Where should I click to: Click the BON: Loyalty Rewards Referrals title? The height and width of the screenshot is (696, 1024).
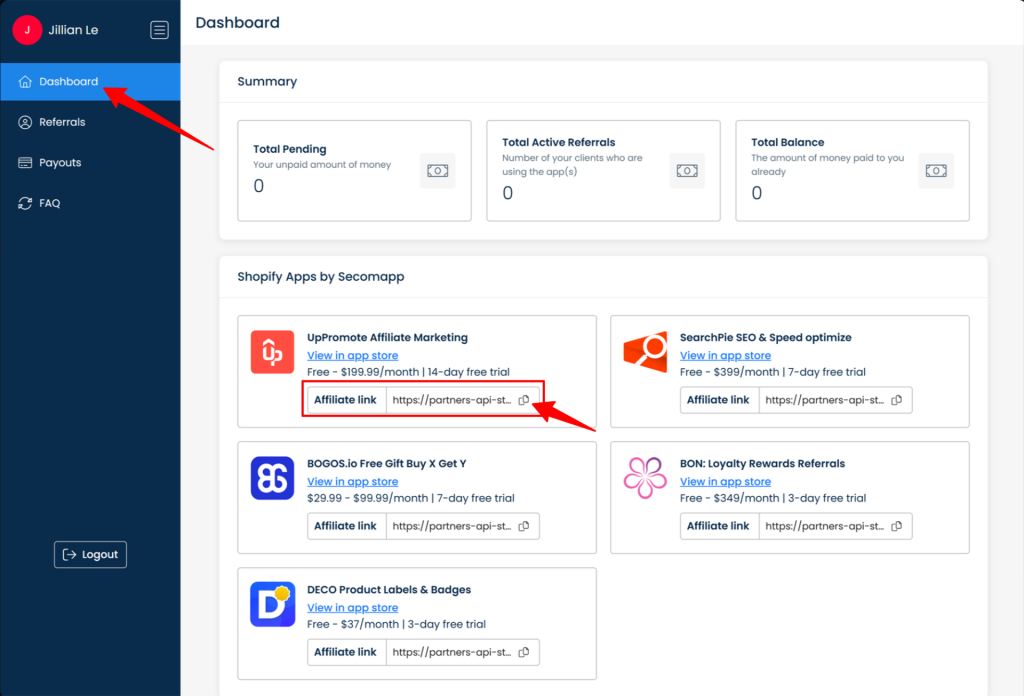point(762,464)
